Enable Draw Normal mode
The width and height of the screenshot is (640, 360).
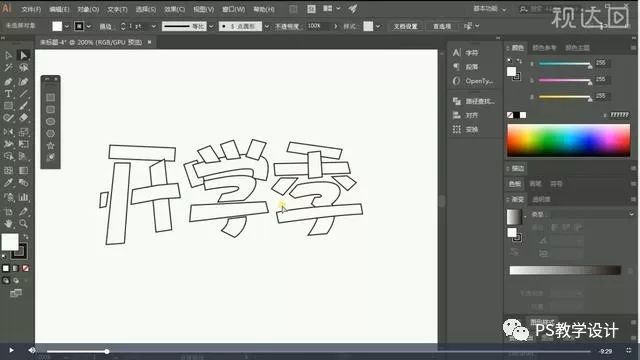6,280
